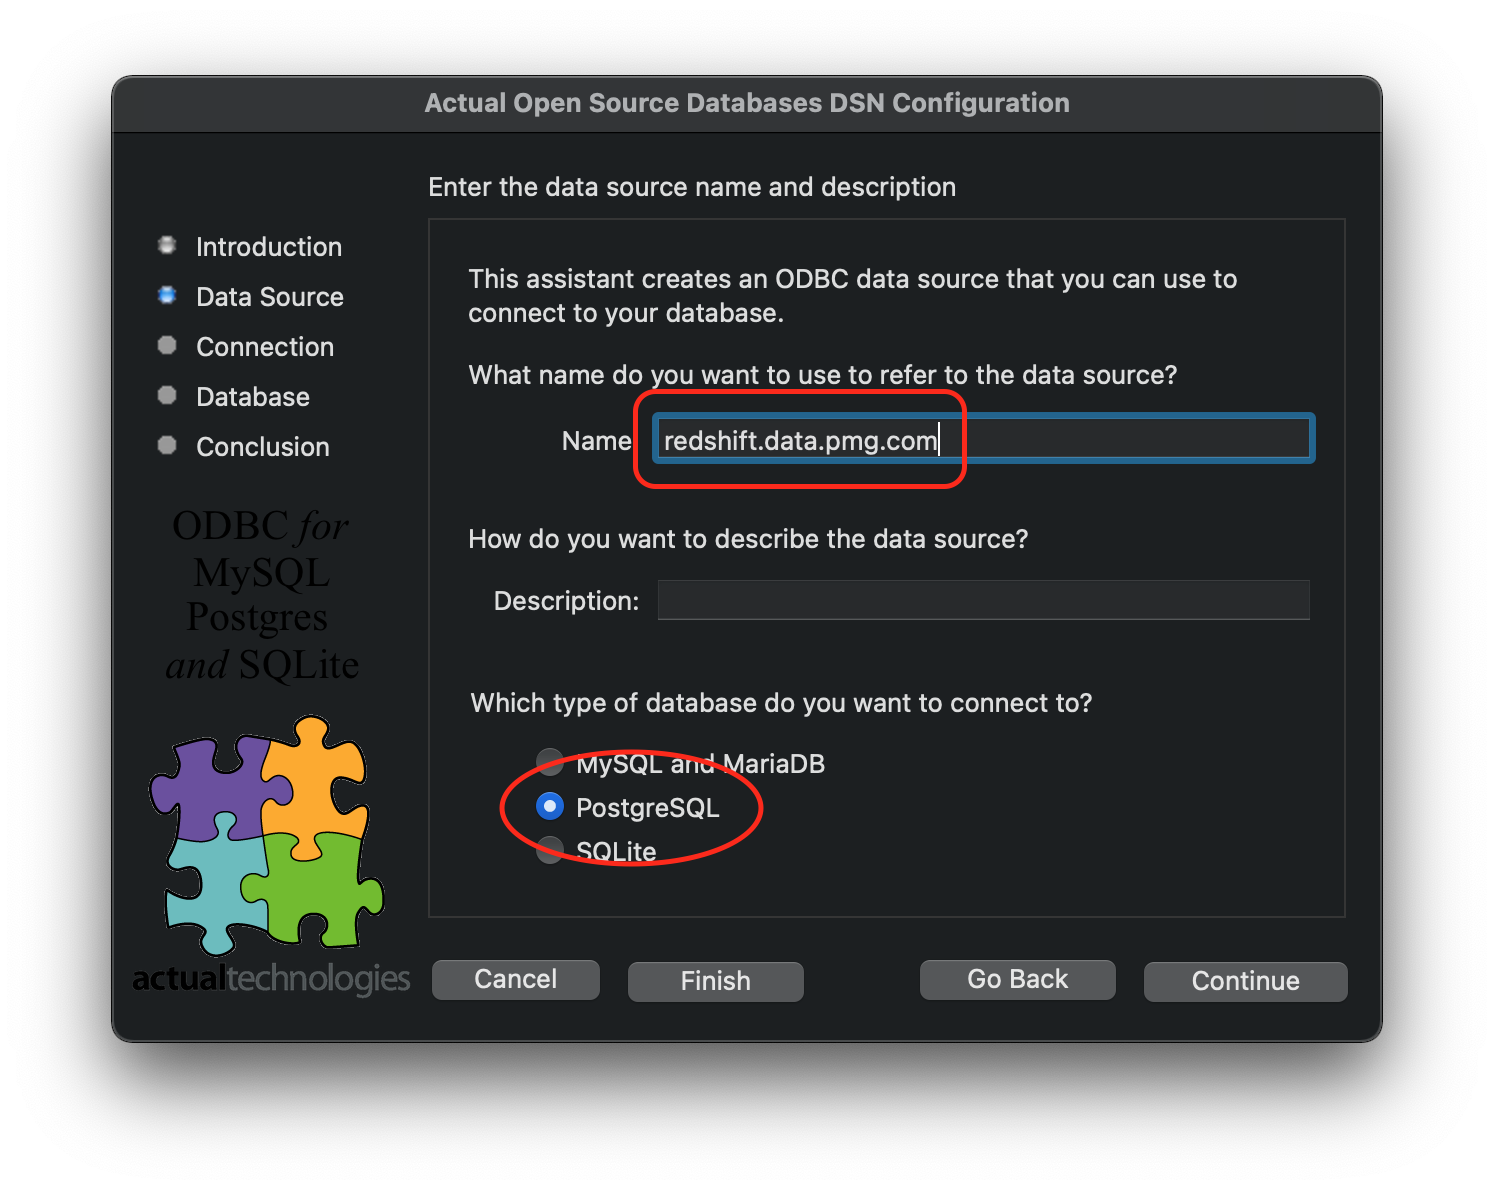Image resolution: width=1494 pixels, height=1190 pixels.
Task: Click the Connection step bullet
Action: [167, 345]
